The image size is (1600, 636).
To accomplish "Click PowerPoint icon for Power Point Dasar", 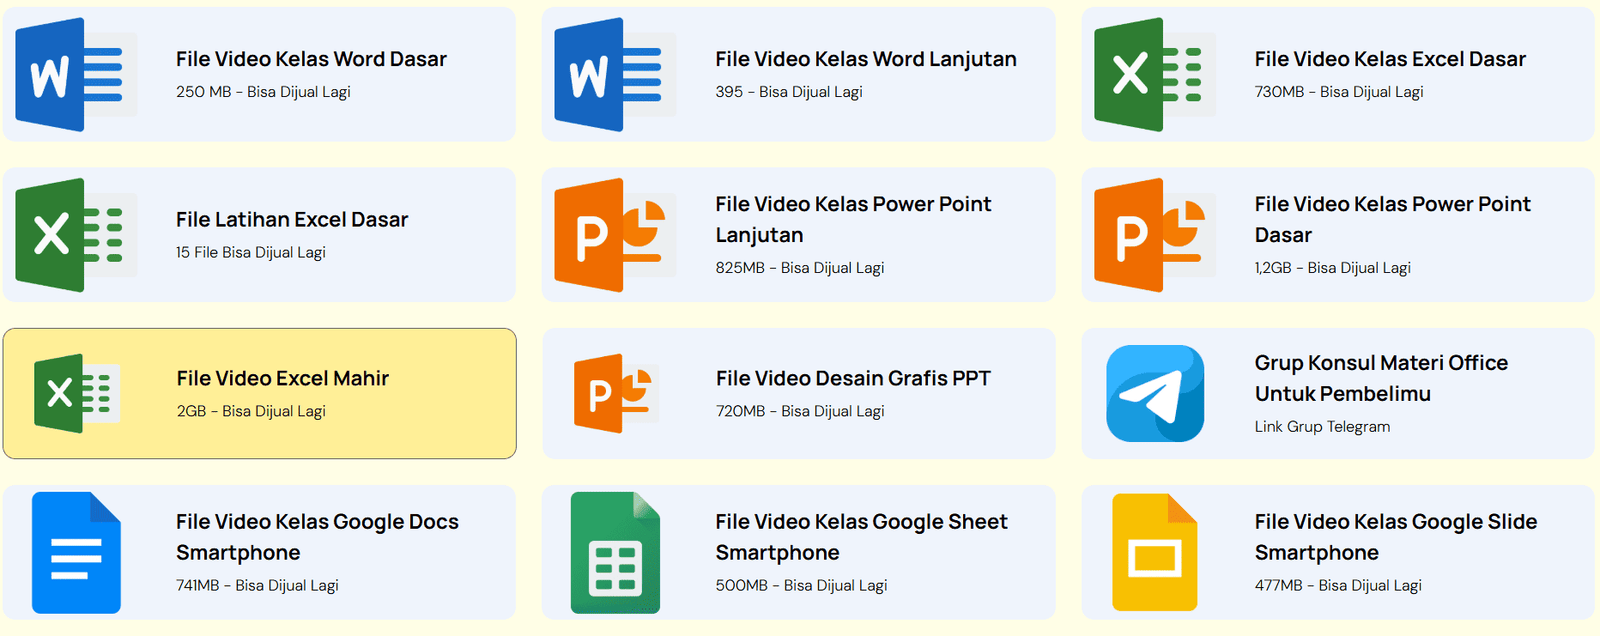I will click(x=1148, y=235).
